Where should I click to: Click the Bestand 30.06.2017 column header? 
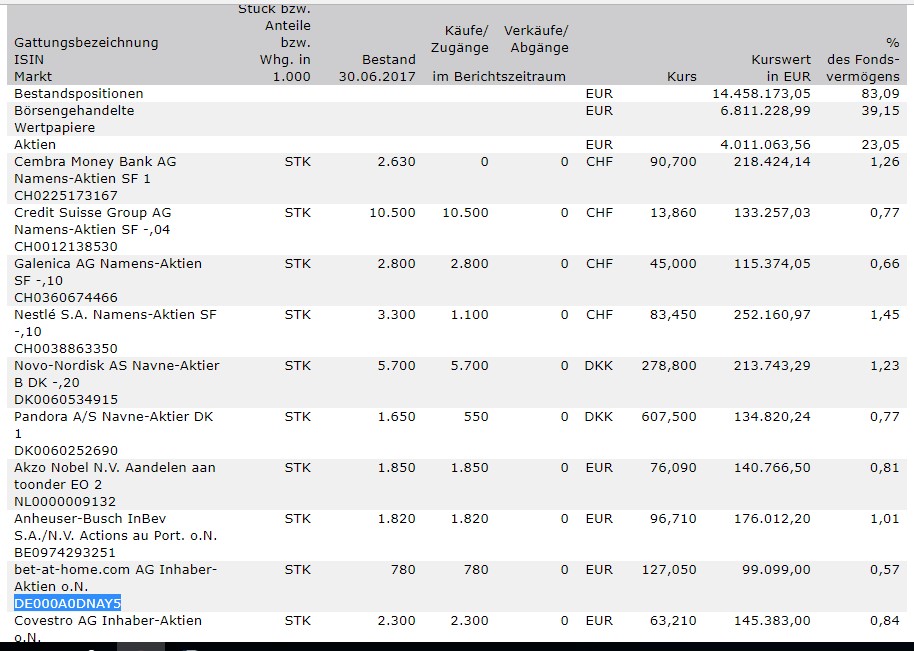click(x=377, y=68)
